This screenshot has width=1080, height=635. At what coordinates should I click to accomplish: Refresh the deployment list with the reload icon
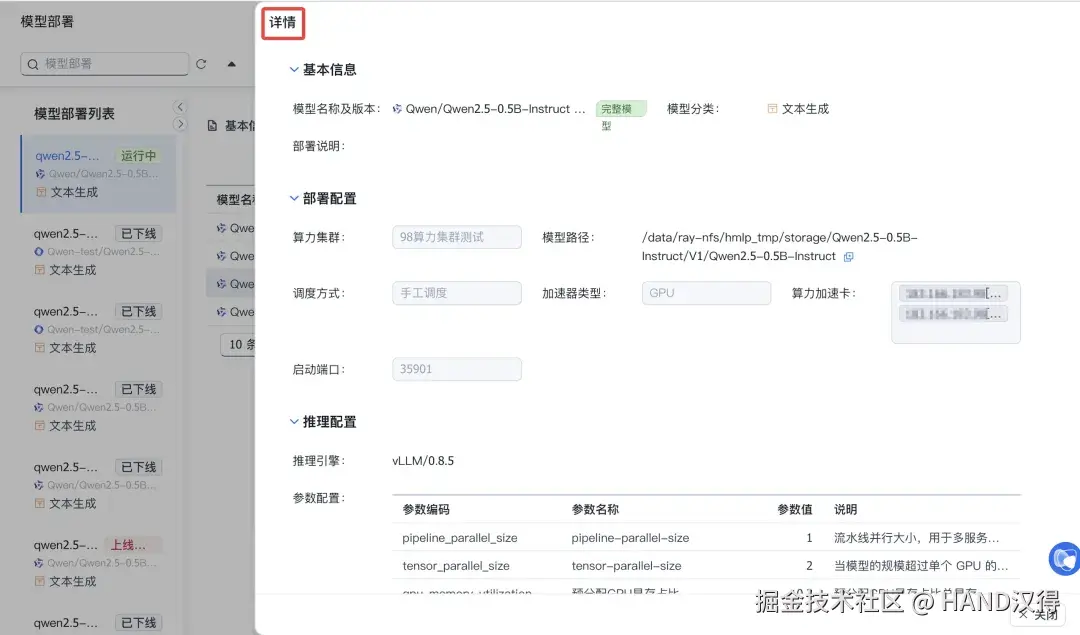(x=201, y=64)
